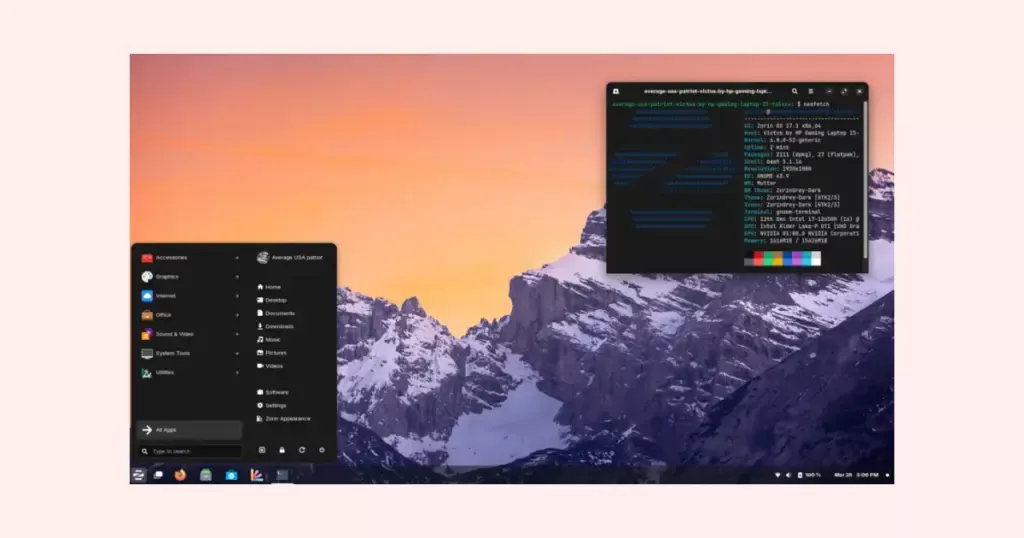This screenshot has width=1024, height=538.
Task: Click the search icon in terminal titlebar
Action: click(795, 91)
